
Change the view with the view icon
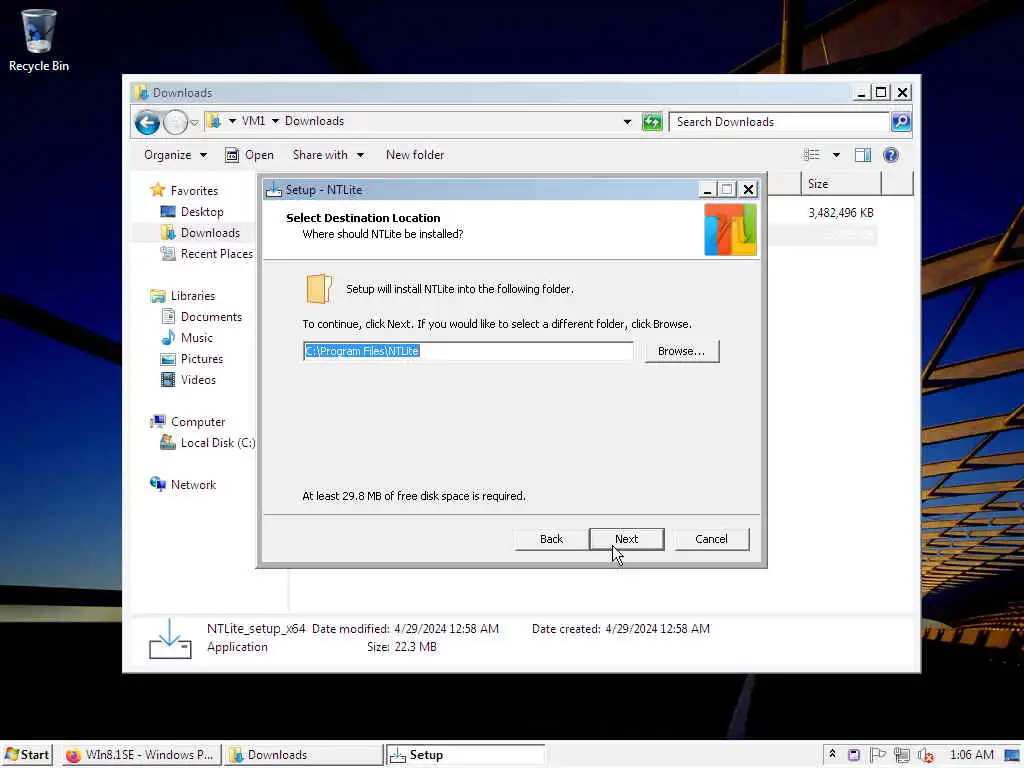(x=812, y=155)
